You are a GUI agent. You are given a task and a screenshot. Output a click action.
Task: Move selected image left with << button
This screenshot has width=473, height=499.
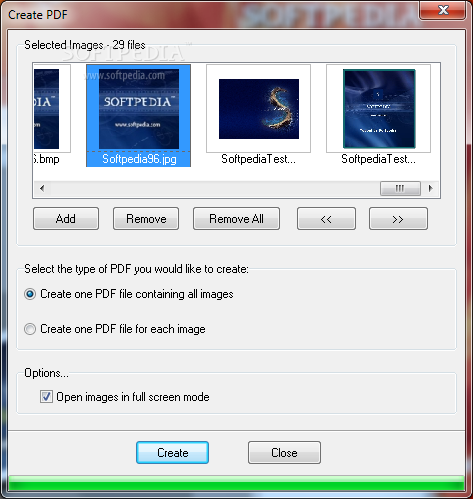click(x=326, y=219)
